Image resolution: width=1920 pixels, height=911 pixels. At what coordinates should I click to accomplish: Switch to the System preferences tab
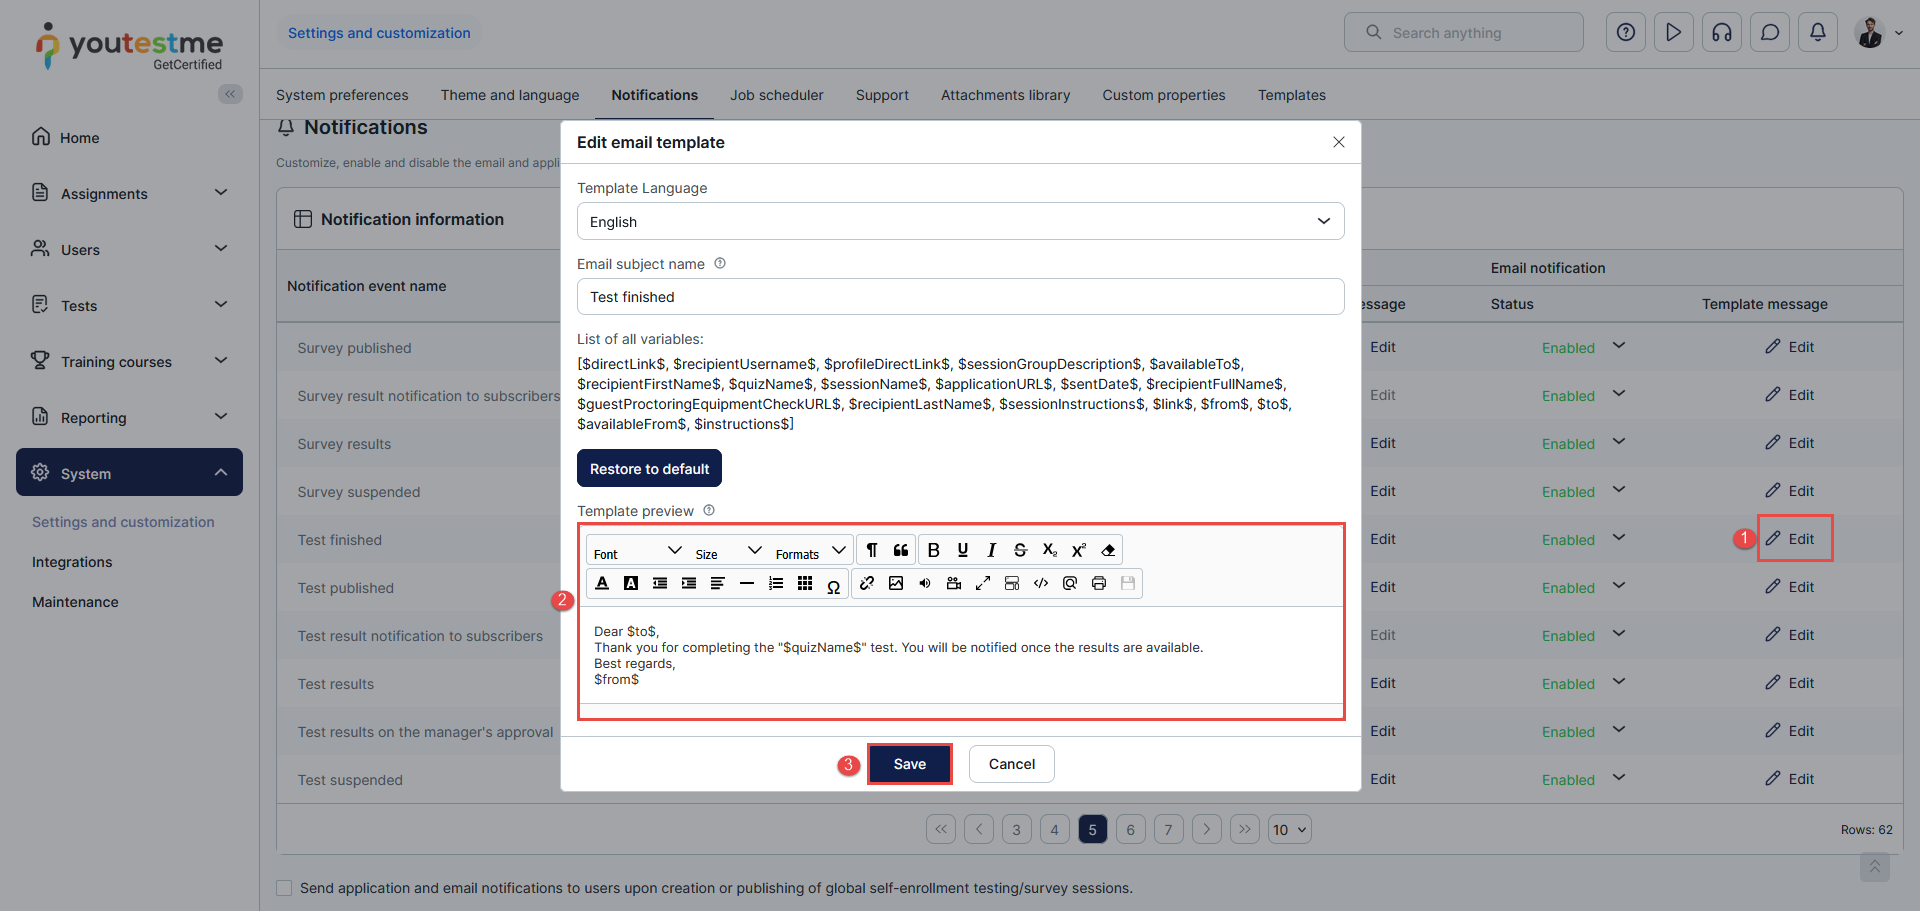(x=342, y=95)
